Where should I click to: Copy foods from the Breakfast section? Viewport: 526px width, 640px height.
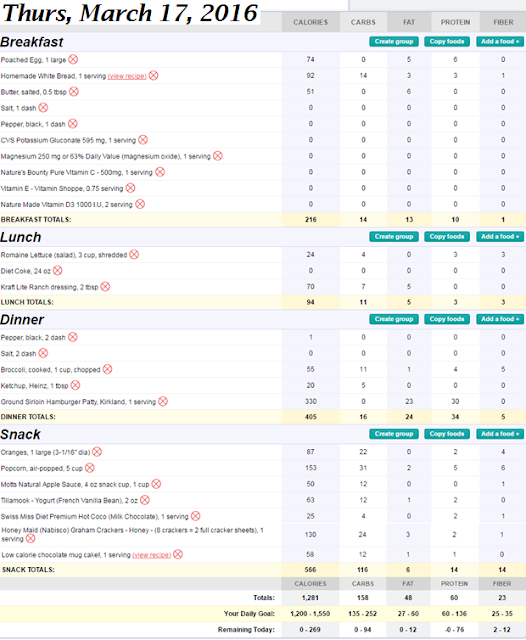point(447,42)
